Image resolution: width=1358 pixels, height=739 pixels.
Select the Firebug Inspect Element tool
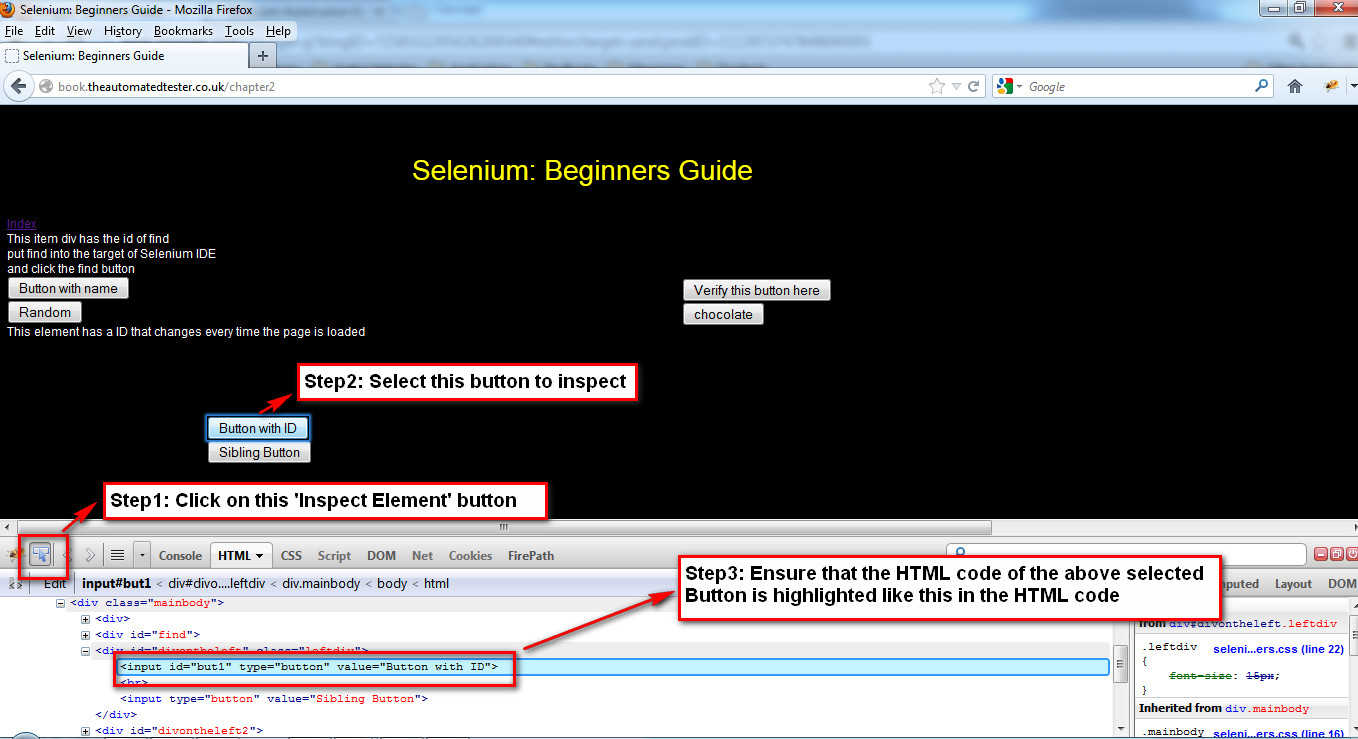(42, 555)
